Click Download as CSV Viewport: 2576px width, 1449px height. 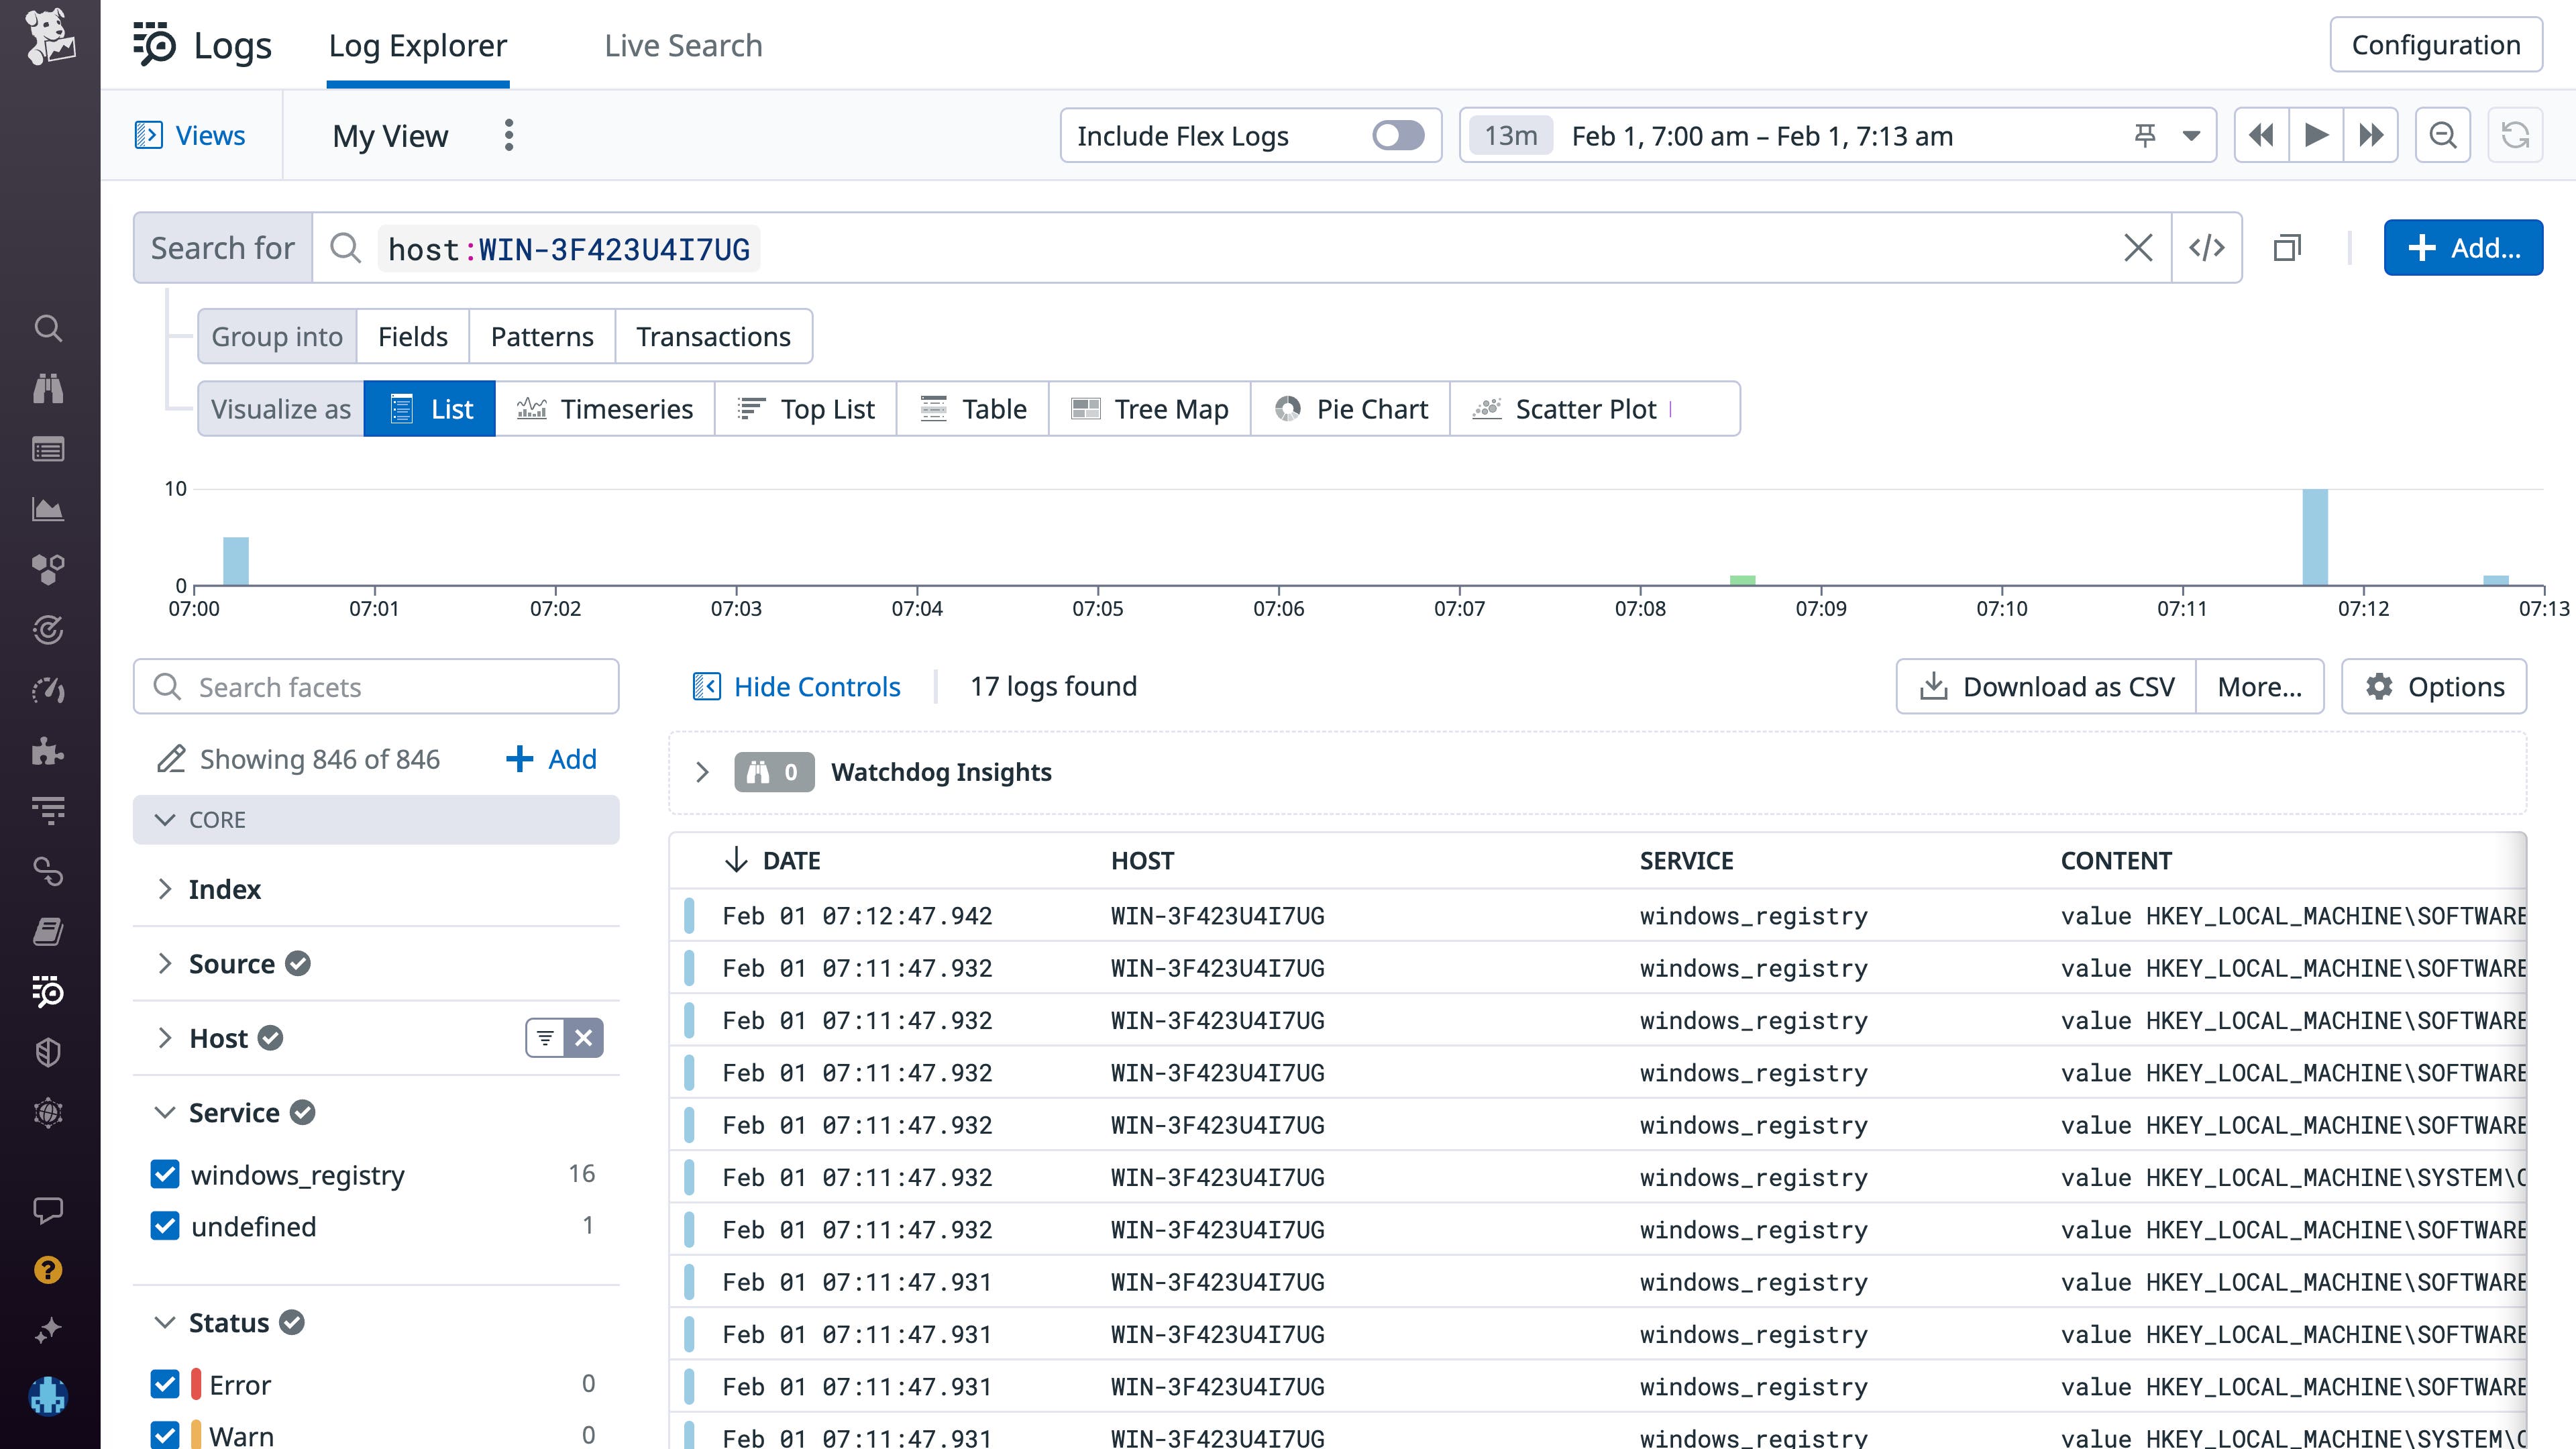pyautogui.click(x=2046, y=686)
